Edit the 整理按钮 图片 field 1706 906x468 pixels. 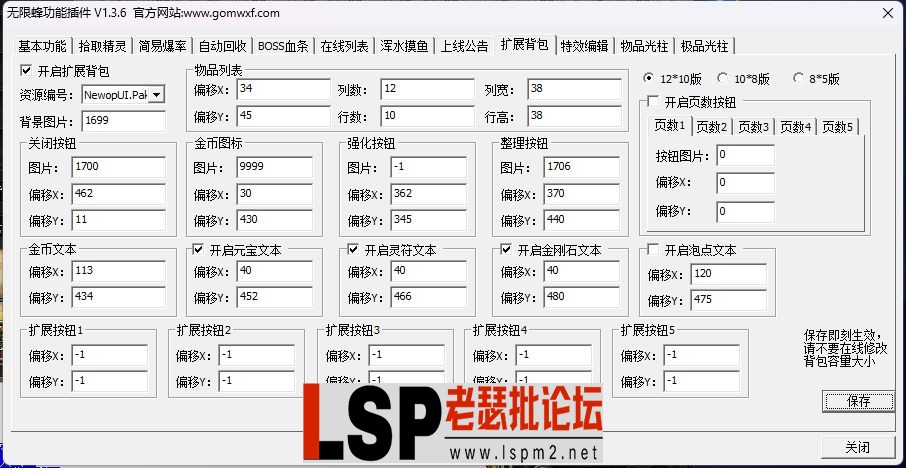coord(582,167)
